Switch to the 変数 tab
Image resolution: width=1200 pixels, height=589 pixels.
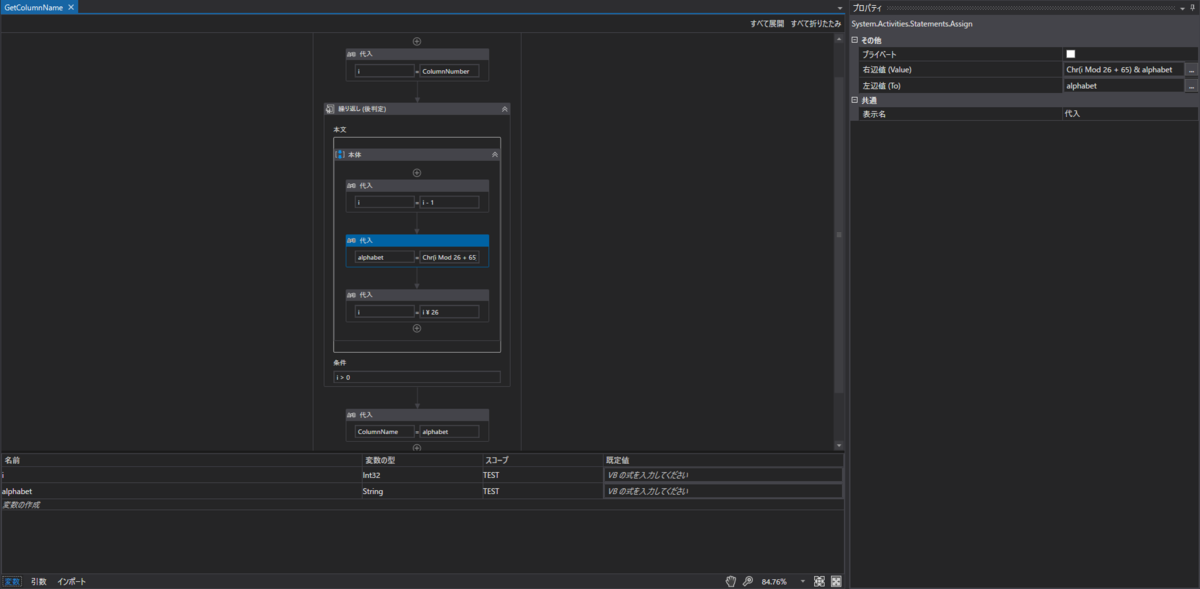pyautogui.click(x=12, y=581)
